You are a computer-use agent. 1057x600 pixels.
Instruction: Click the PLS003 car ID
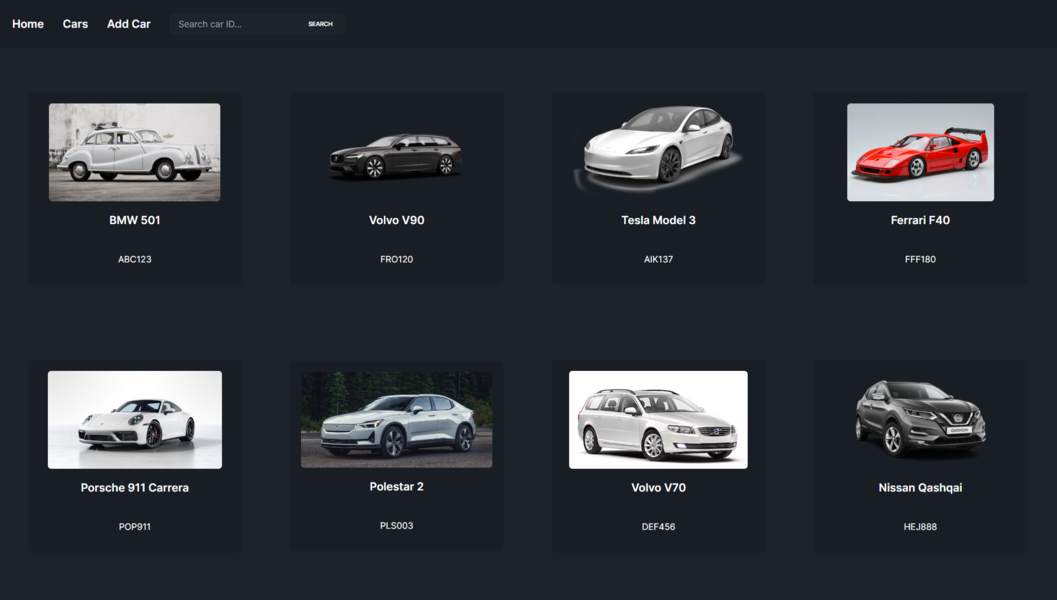[x=396, y=525]
